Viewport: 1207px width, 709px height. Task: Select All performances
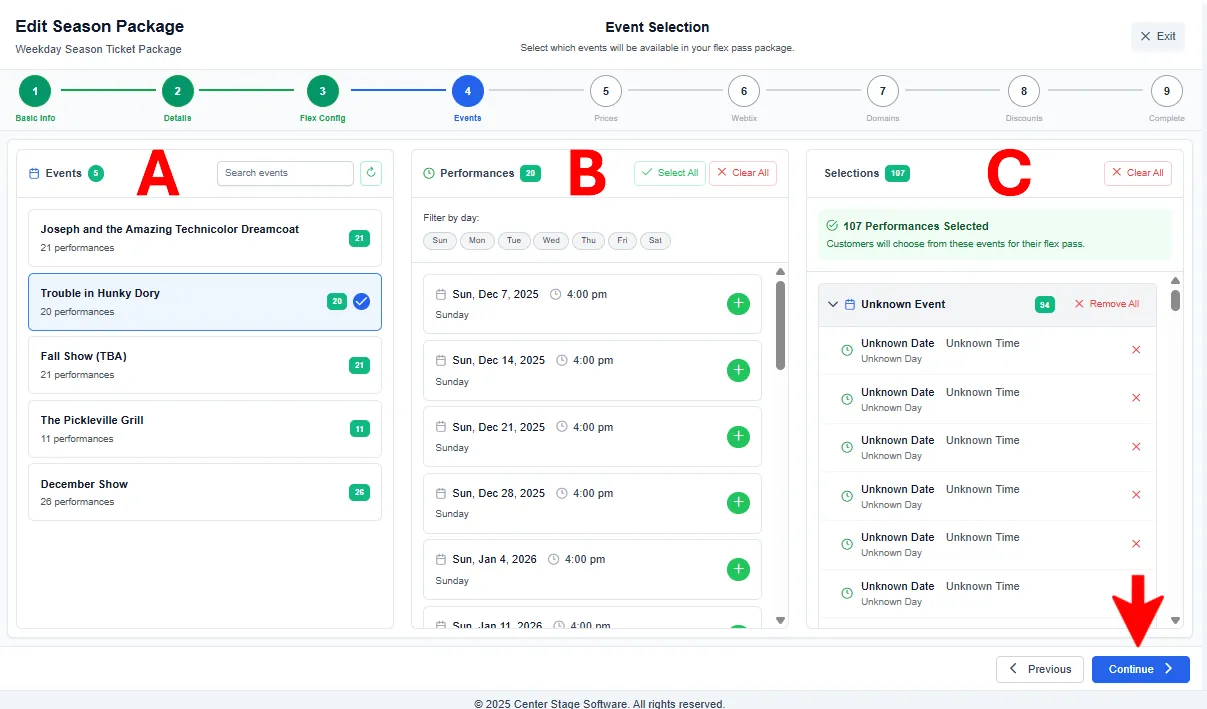click(x=670, y=173)
